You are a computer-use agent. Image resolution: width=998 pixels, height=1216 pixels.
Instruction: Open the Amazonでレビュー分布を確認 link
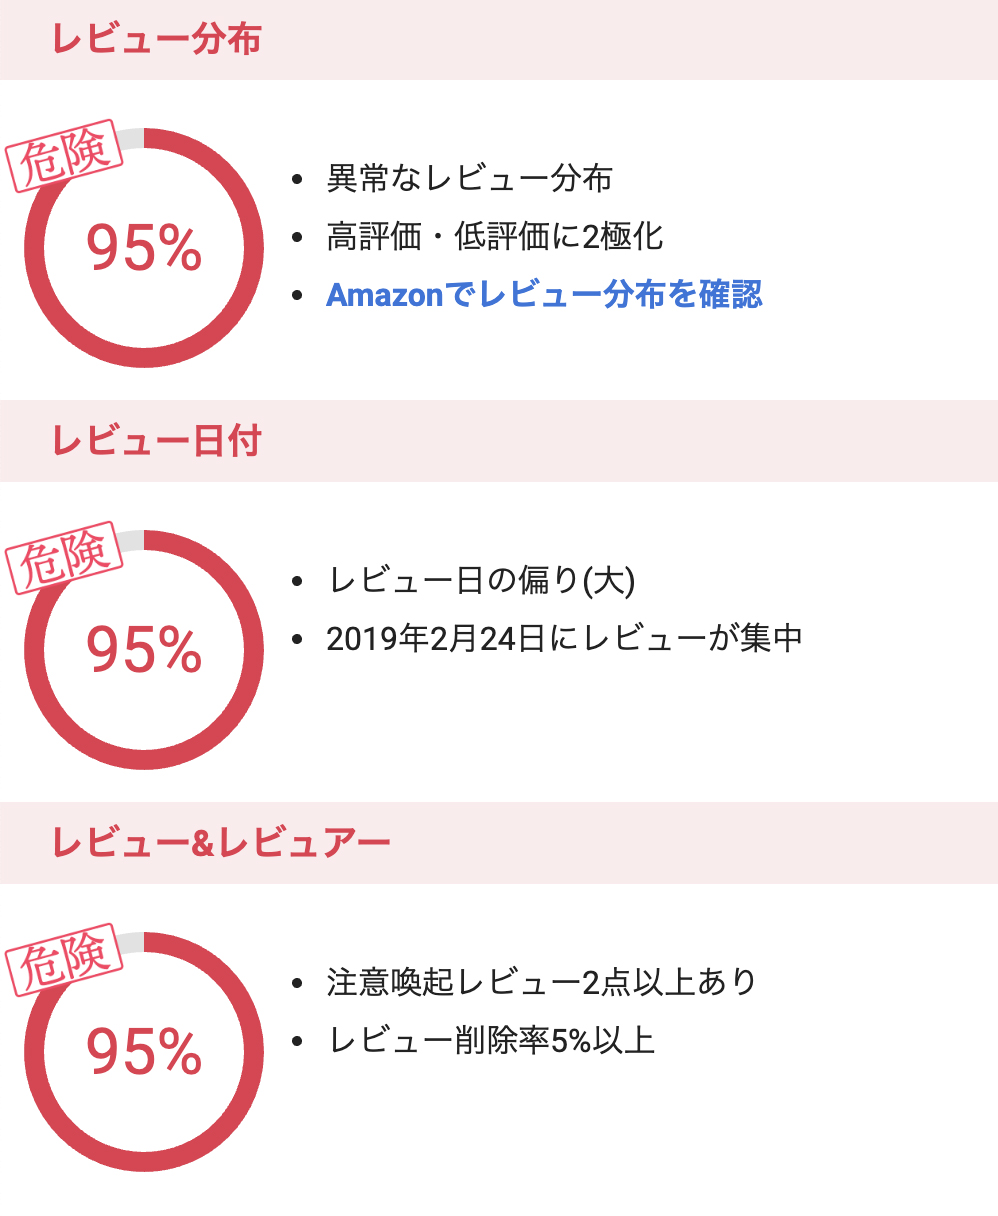[544, 295]
